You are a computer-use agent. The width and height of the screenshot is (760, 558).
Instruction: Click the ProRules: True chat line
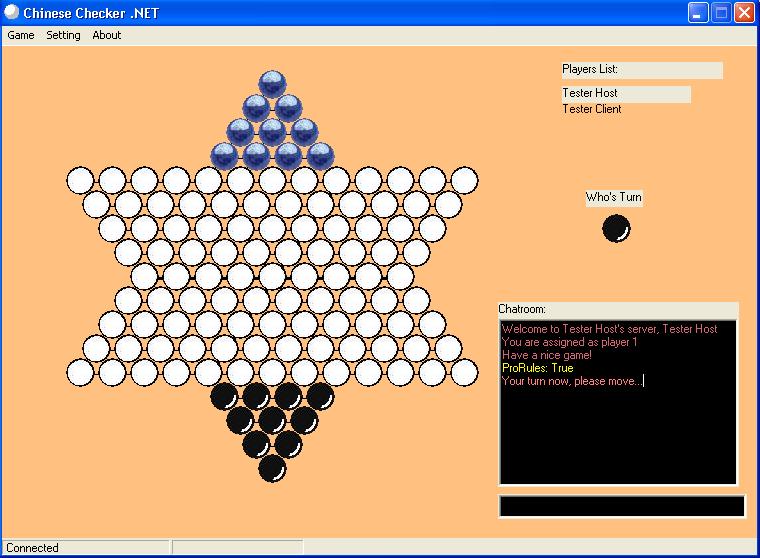coord(538,368)
